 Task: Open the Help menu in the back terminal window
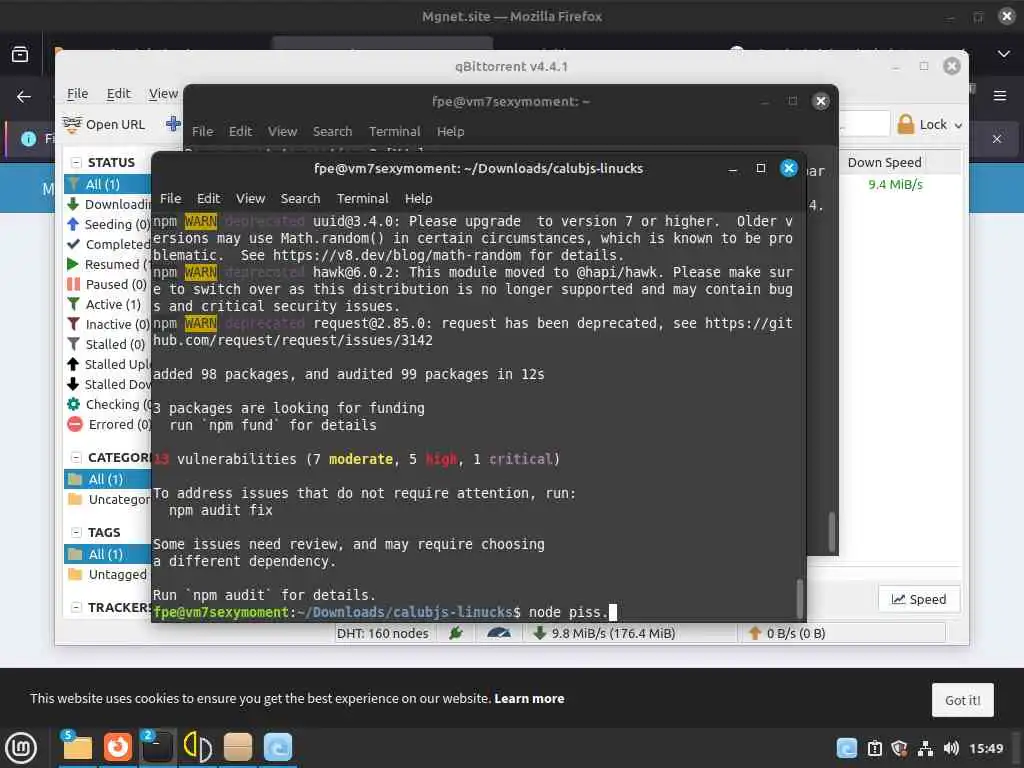point(451,132)
